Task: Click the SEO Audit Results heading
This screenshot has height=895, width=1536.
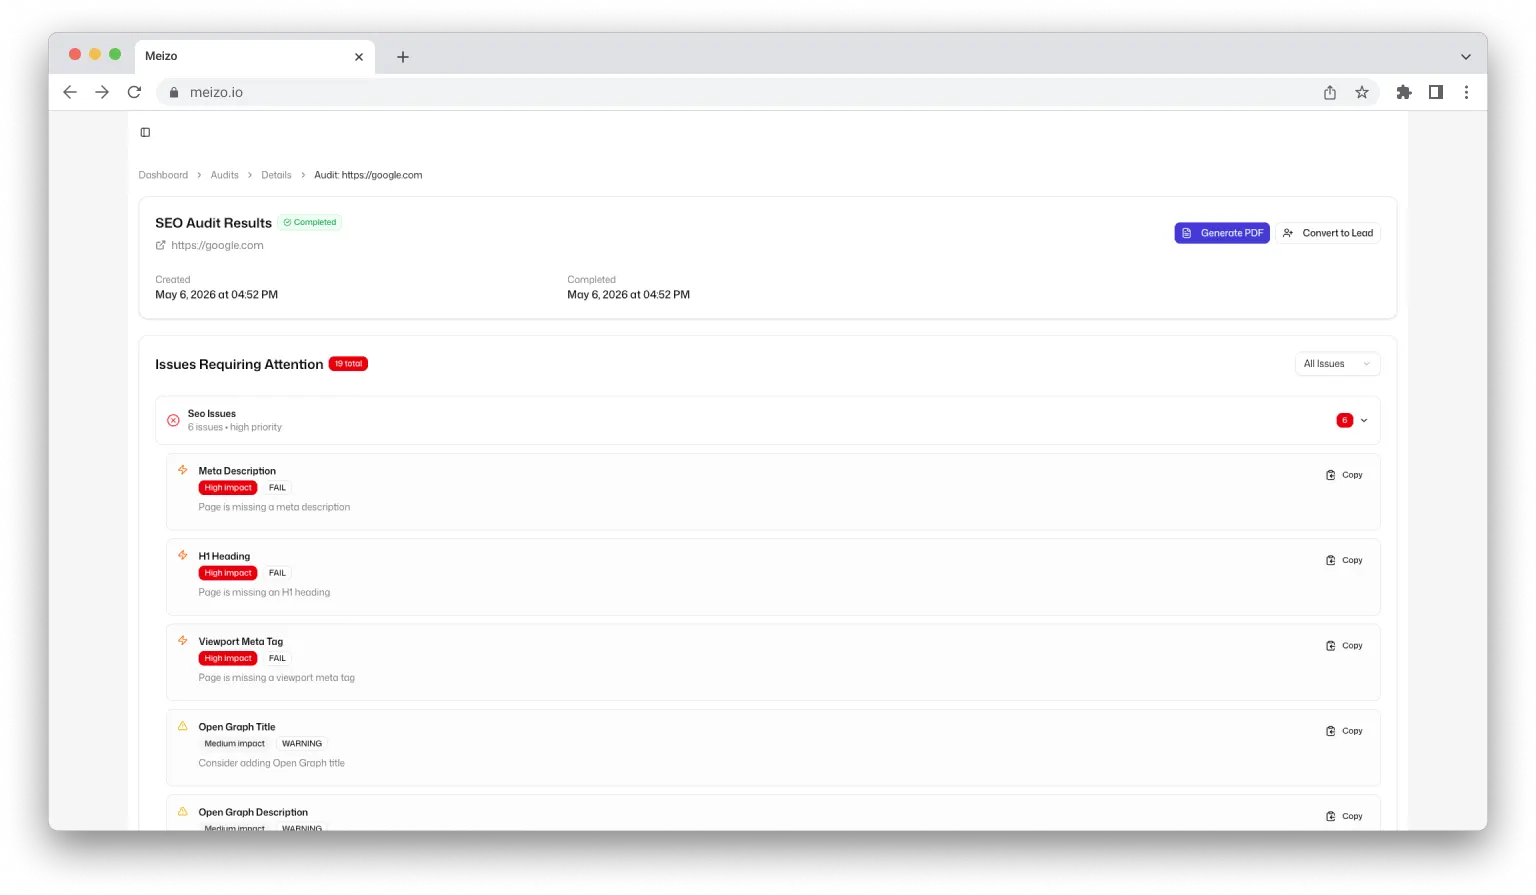Action: pos(213,223)
